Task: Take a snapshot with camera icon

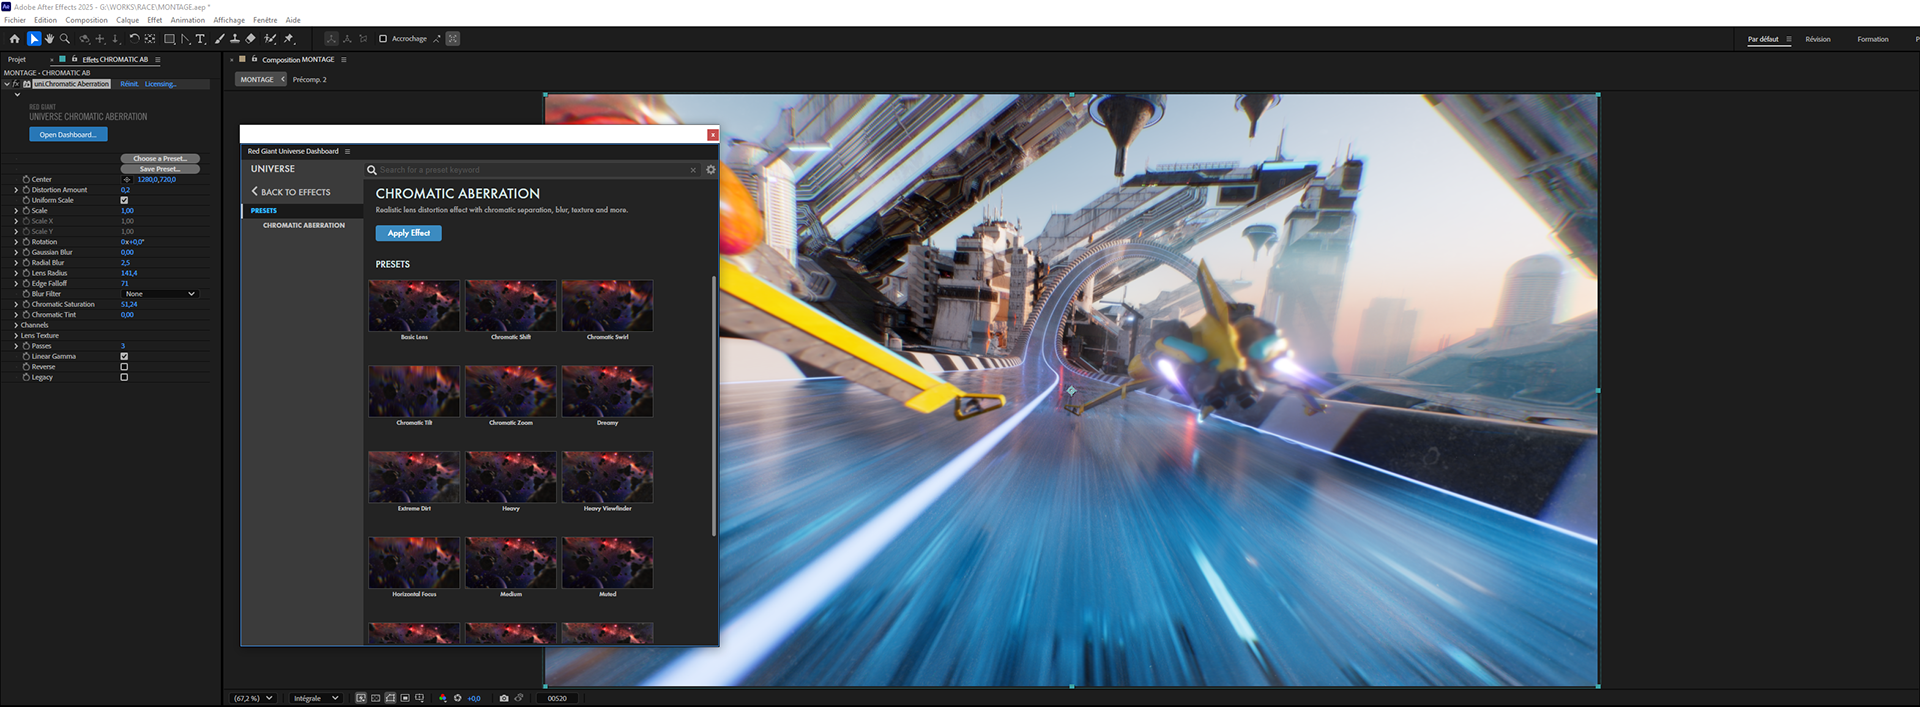Action: pyautogui.click(x=504, y=698)
